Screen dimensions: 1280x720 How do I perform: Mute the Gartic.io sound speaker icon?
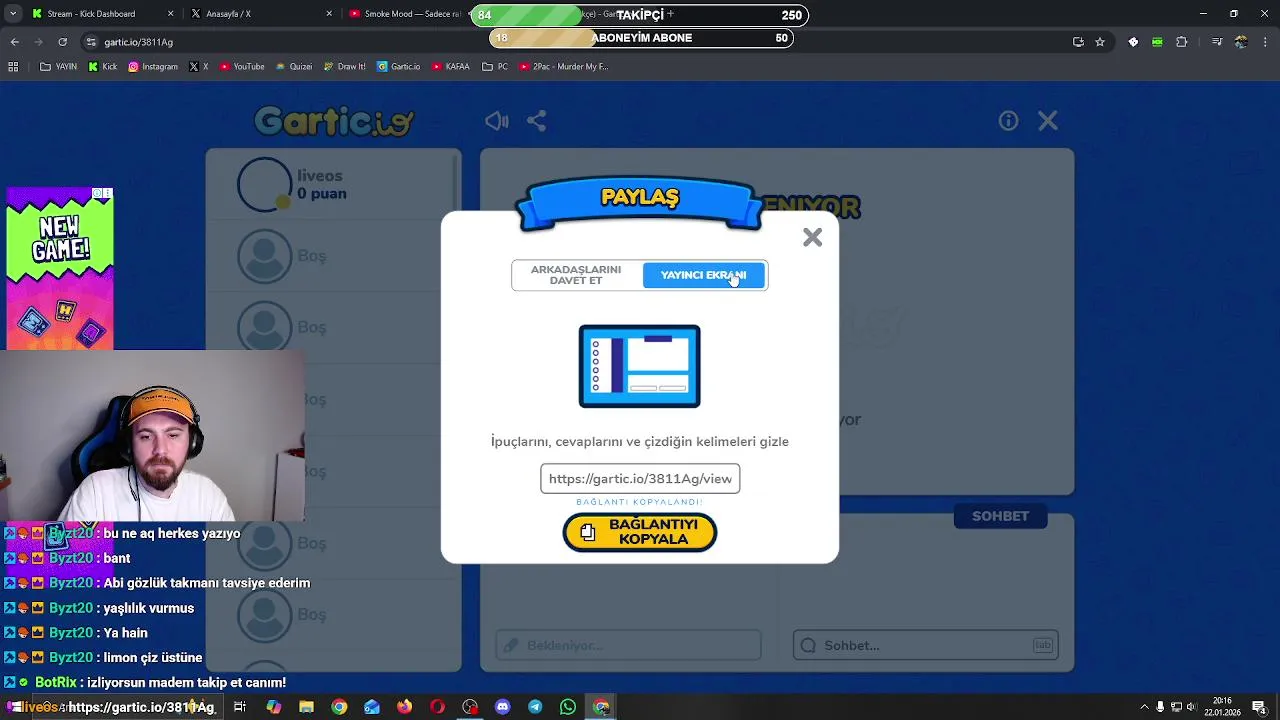pyautogui.click(x=497, y=121)
